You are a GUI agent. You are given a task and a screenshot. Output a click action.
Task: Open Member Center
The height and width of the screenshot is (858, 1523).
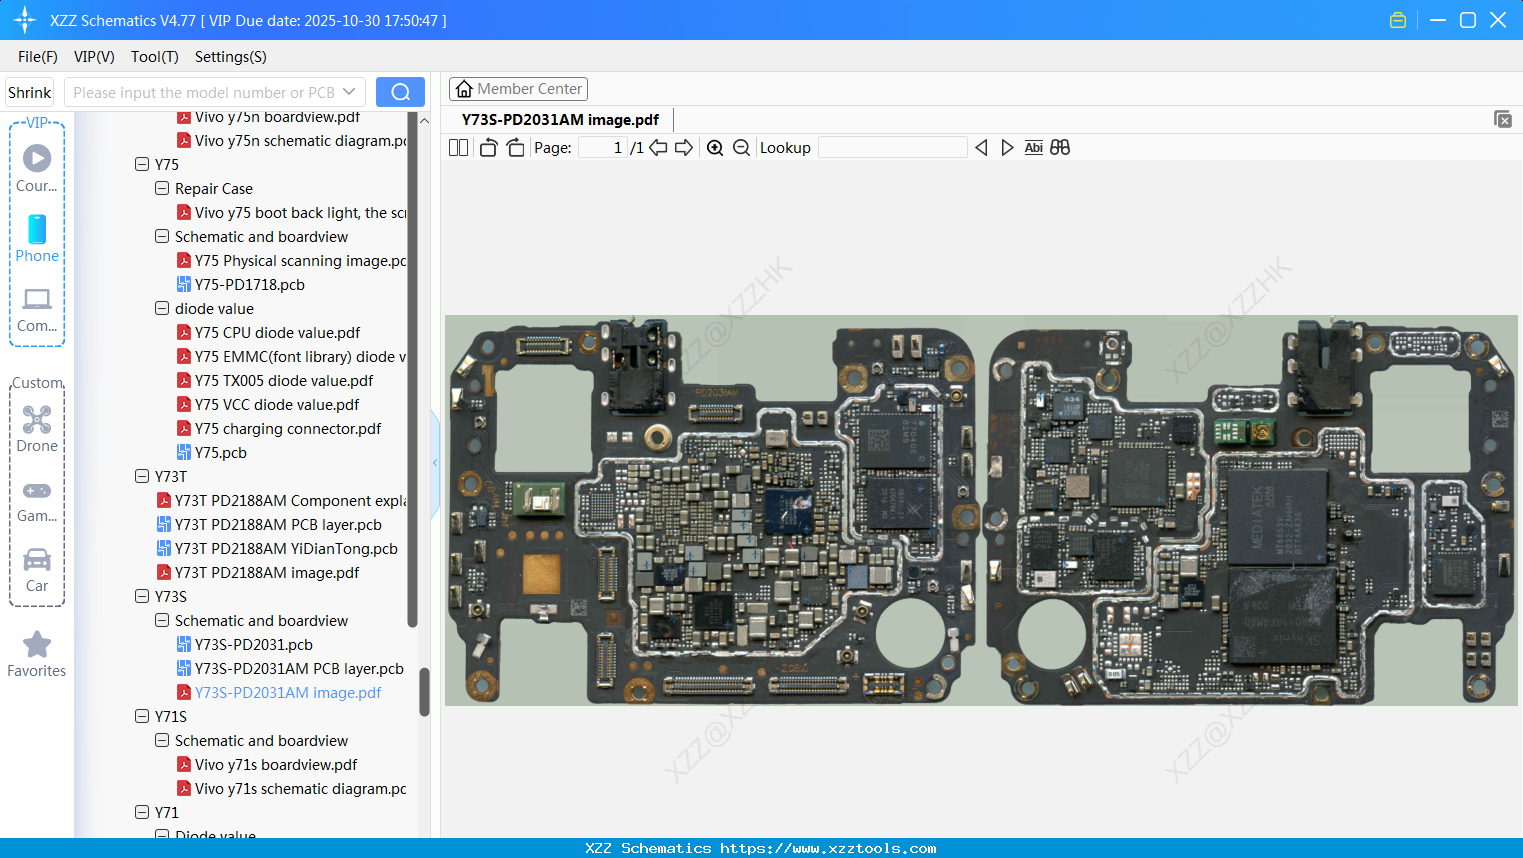pos(518,89)
